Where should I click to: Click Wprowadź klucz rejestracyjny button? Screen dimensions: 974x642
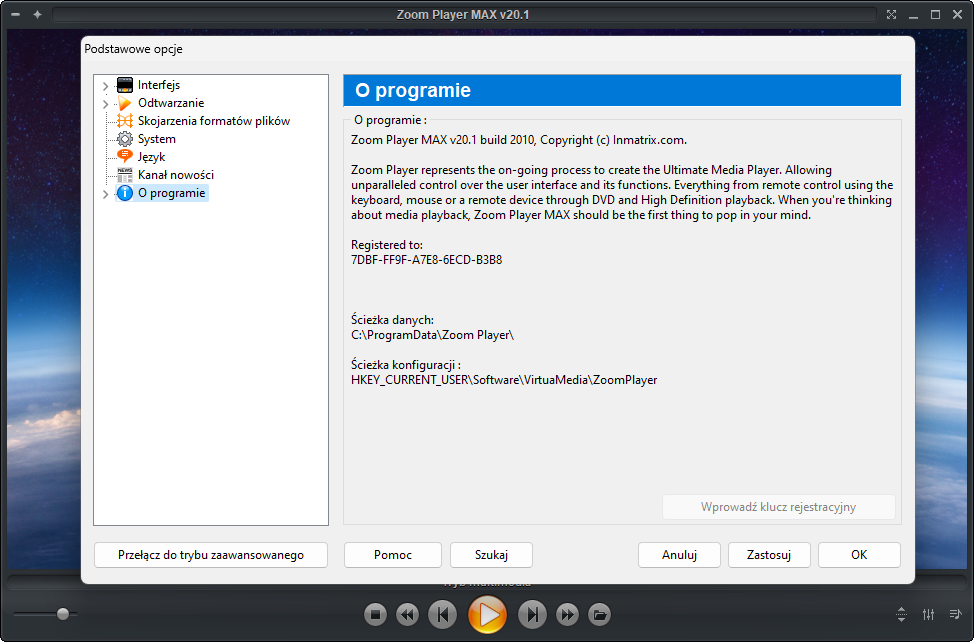pos(778,507)
